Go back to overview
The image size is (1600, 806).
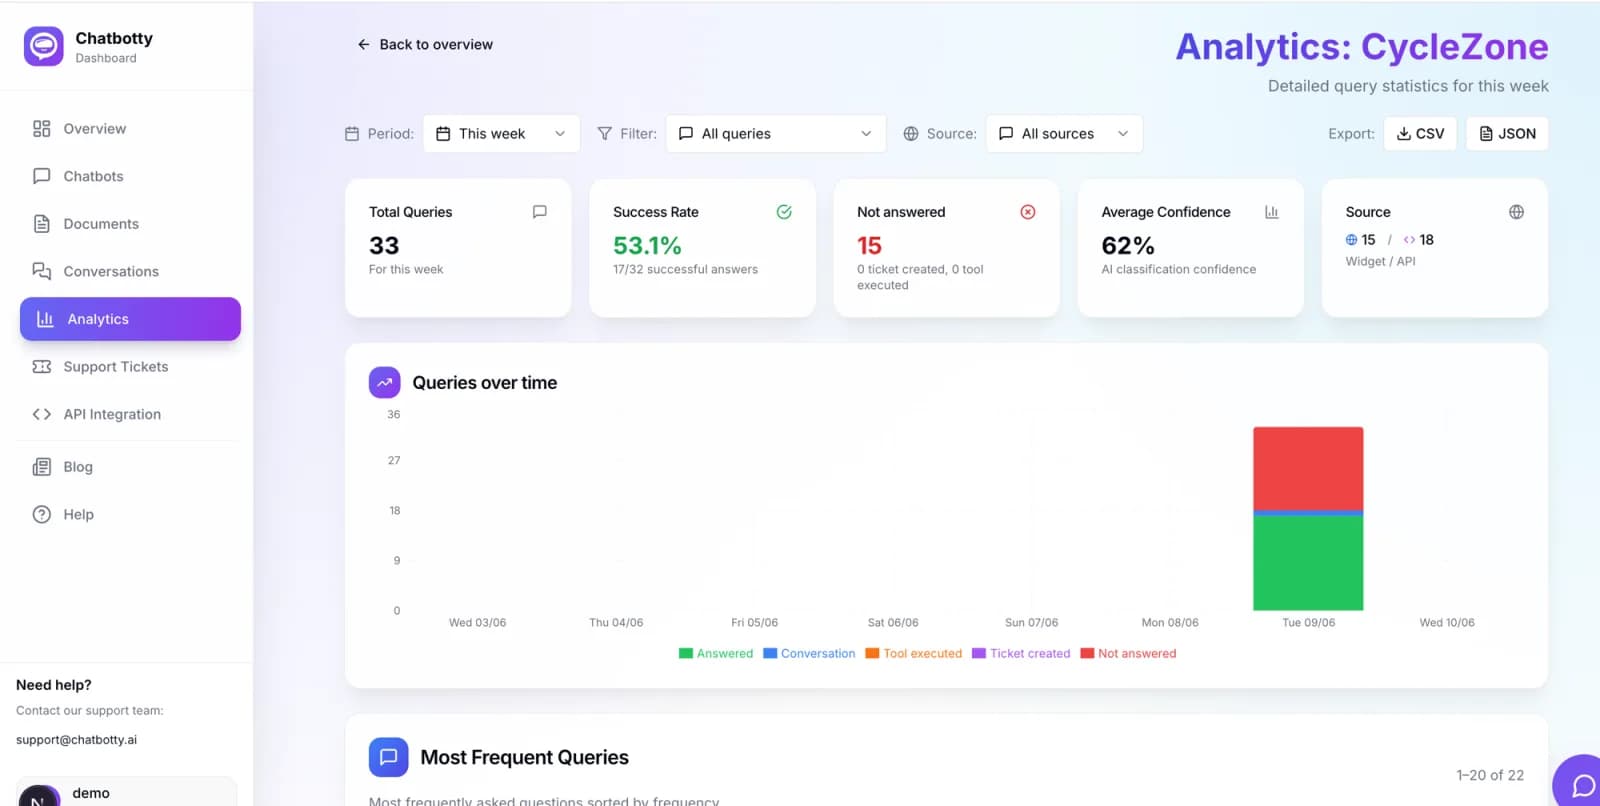pyautogui.click(x=425, y=44)
